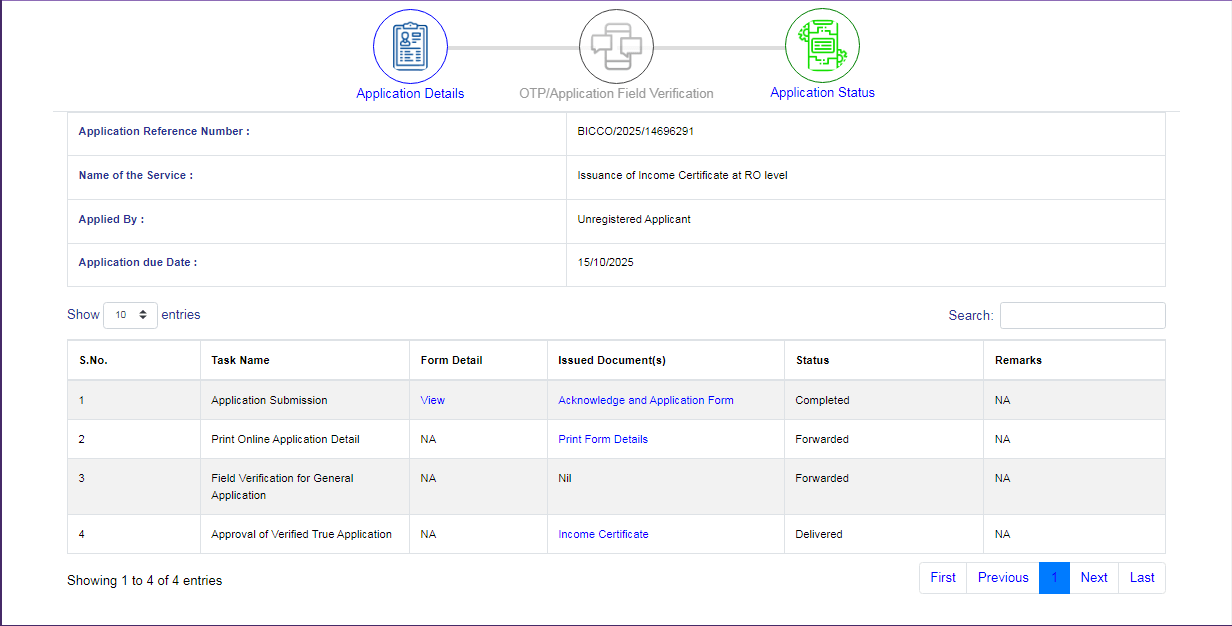Click the Previous page button
The image size is (1232, 626).
coord(1003,577)
